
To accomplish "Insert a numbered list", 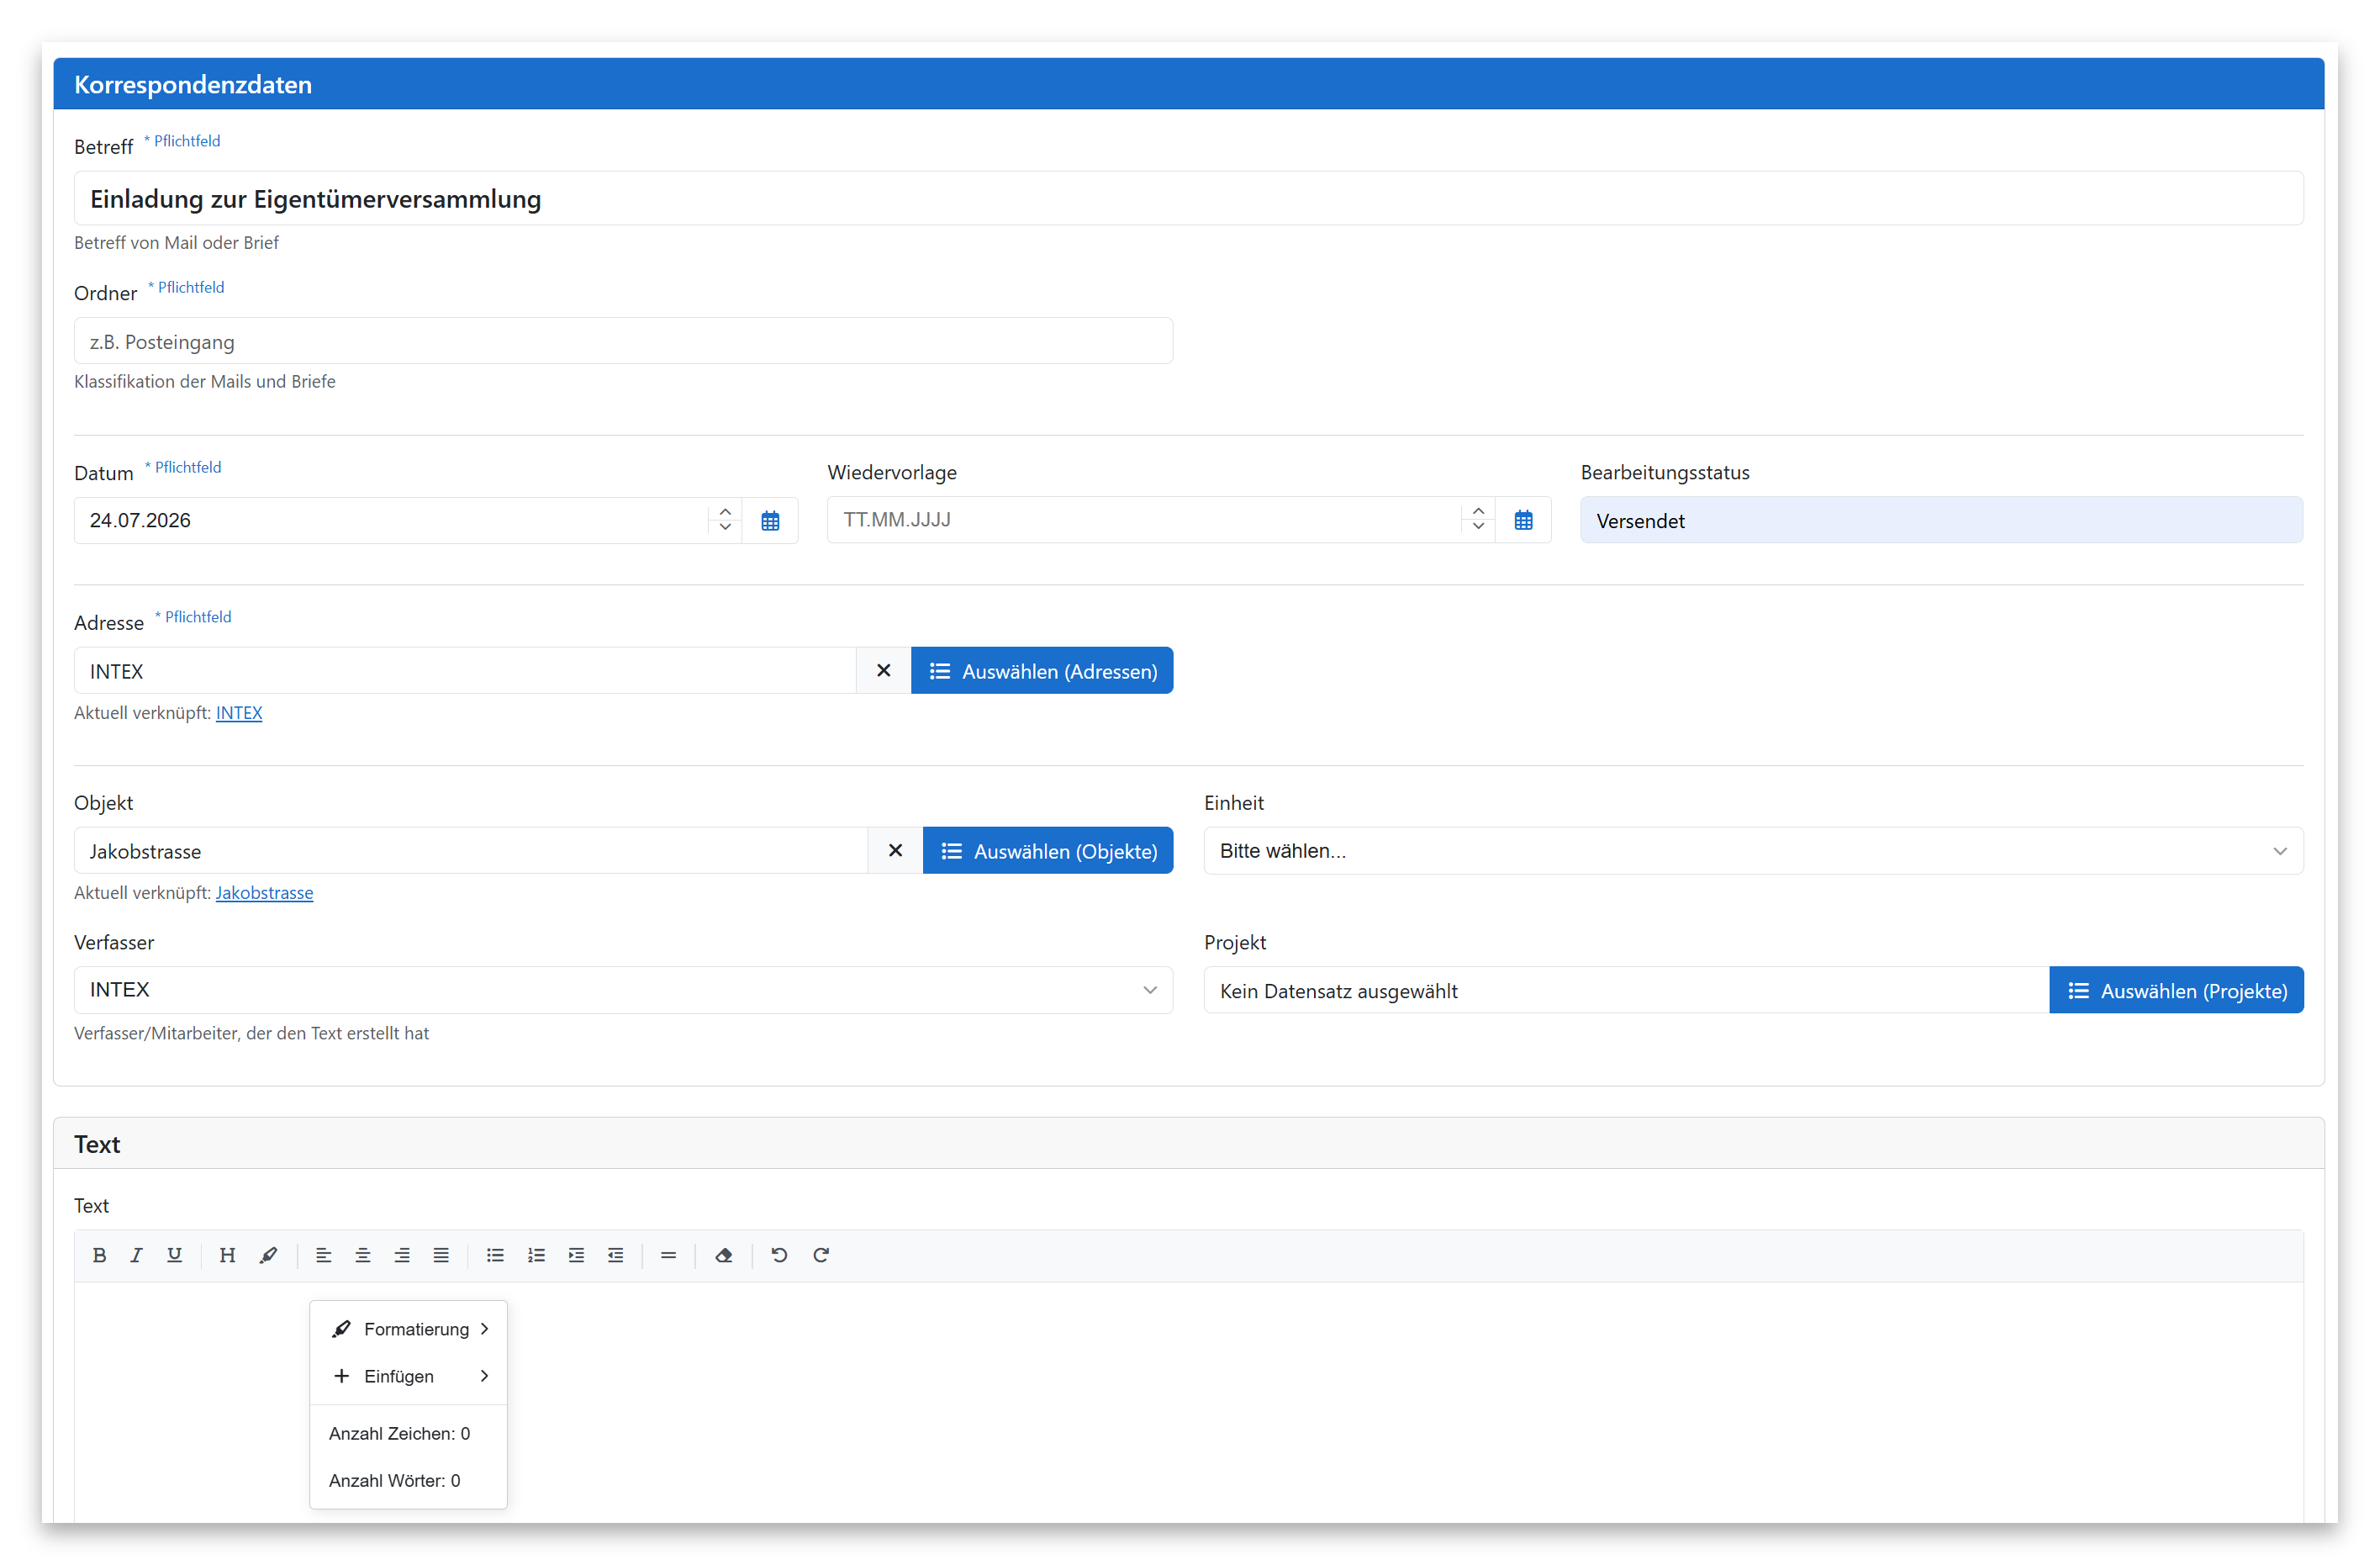I will tap(536, 1255).
